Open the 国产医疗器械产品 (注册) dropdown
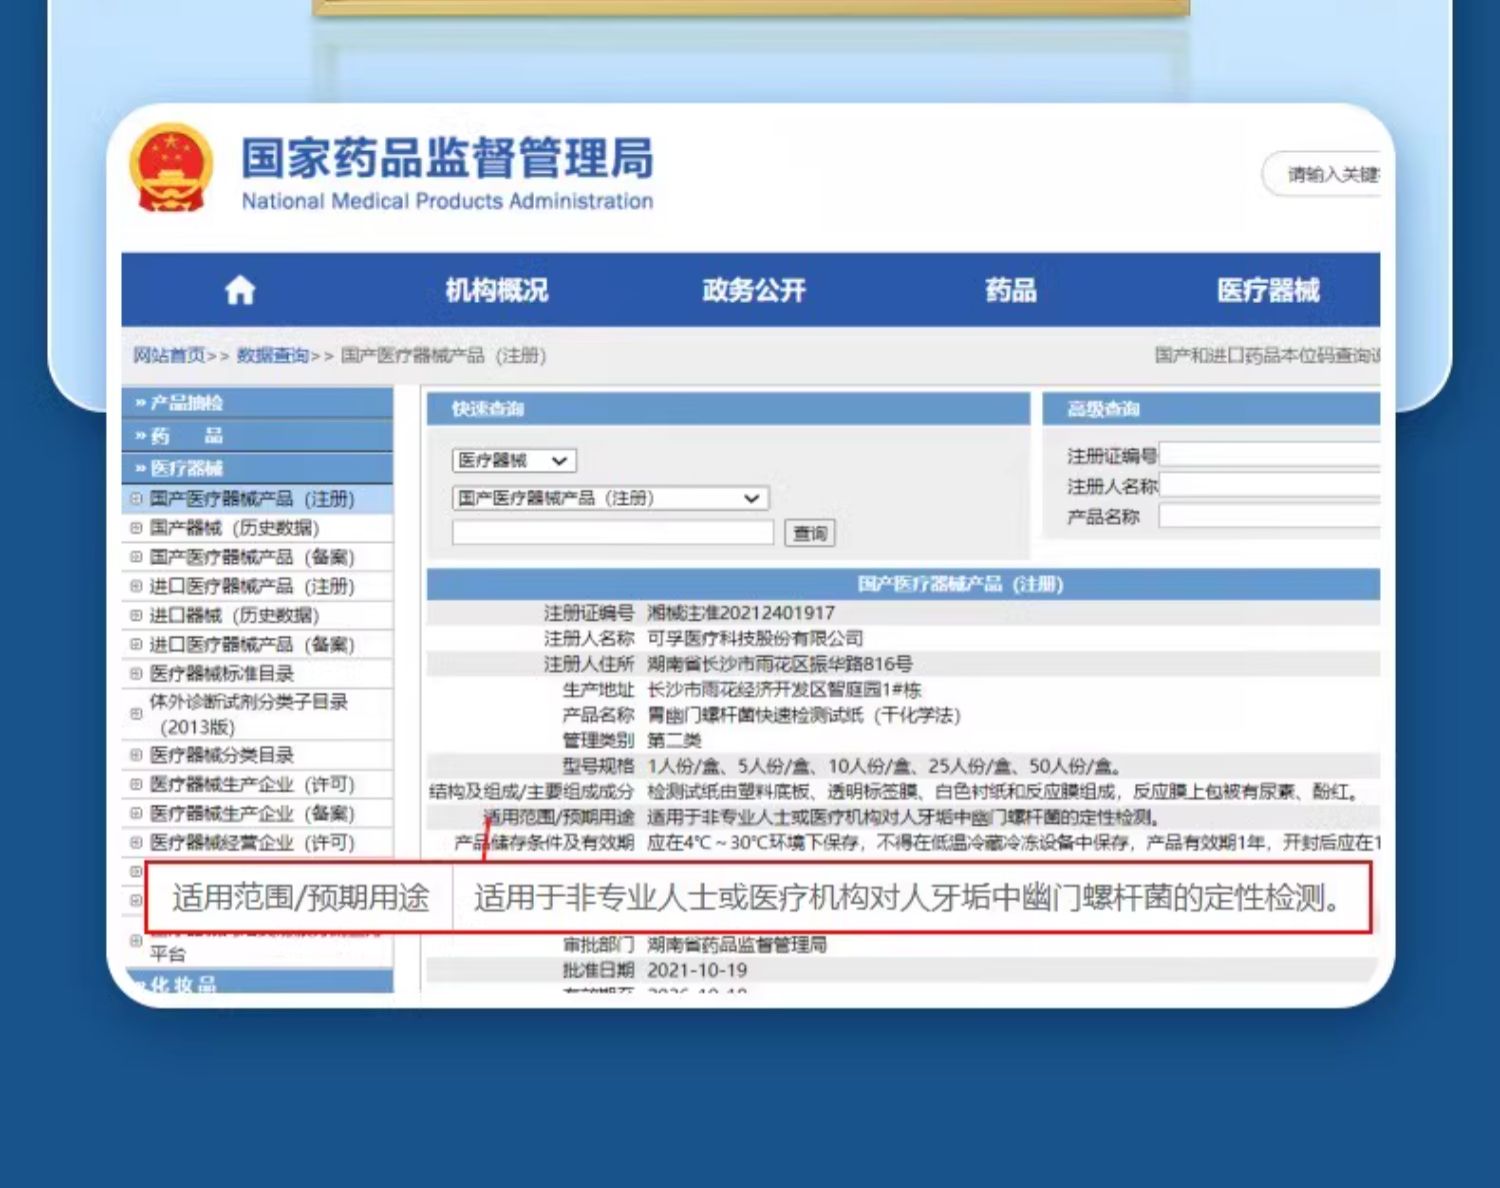 coord(609,498)
